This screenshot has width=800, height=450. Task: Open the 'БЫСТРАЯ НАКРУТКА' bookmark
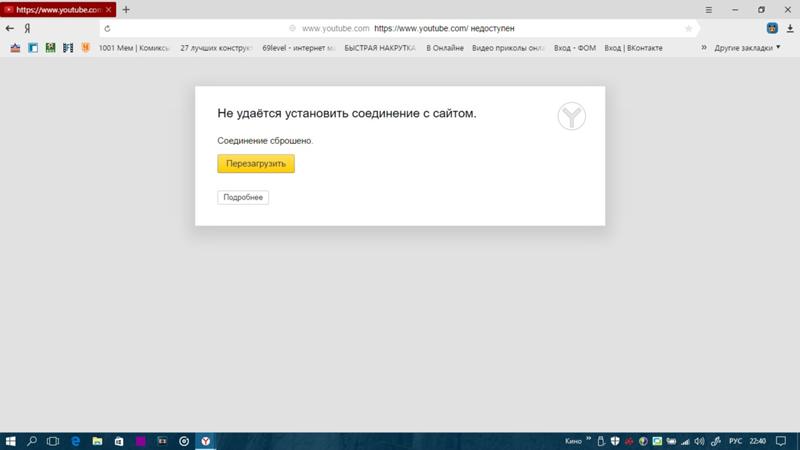[380, 48]
